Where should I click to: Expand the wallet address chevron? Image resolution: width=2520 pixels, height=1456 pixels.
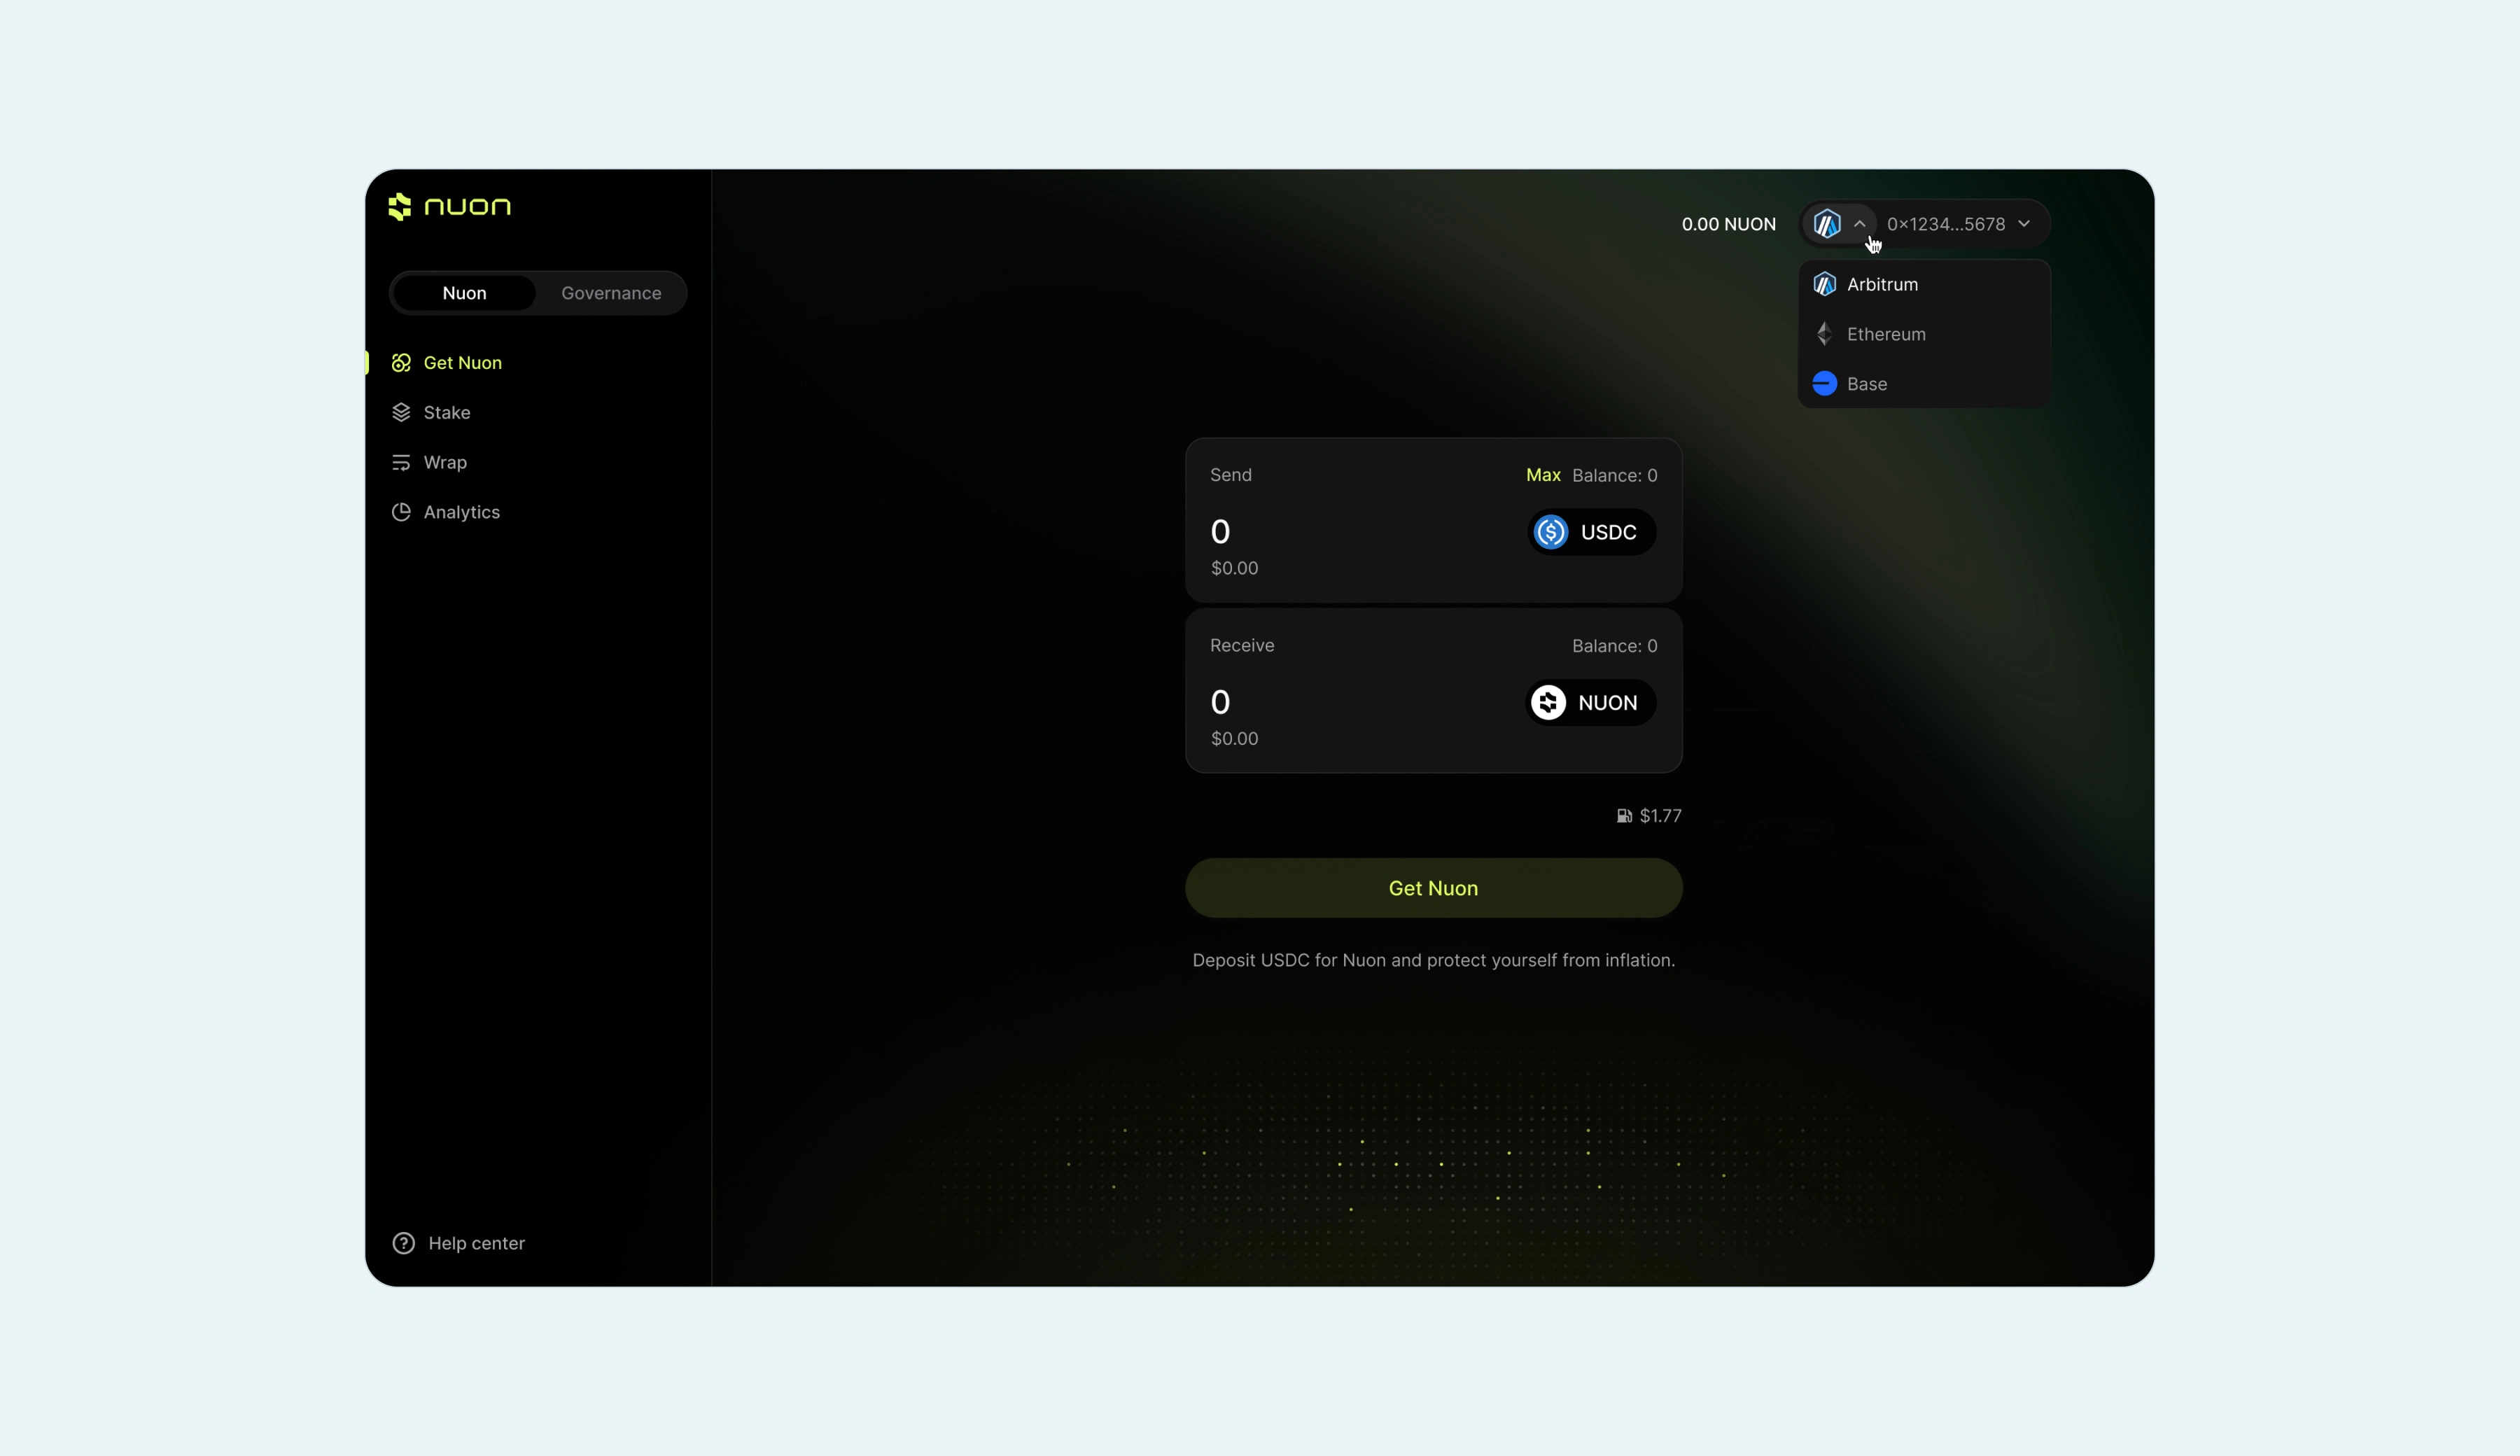[x=2024, y=224]
